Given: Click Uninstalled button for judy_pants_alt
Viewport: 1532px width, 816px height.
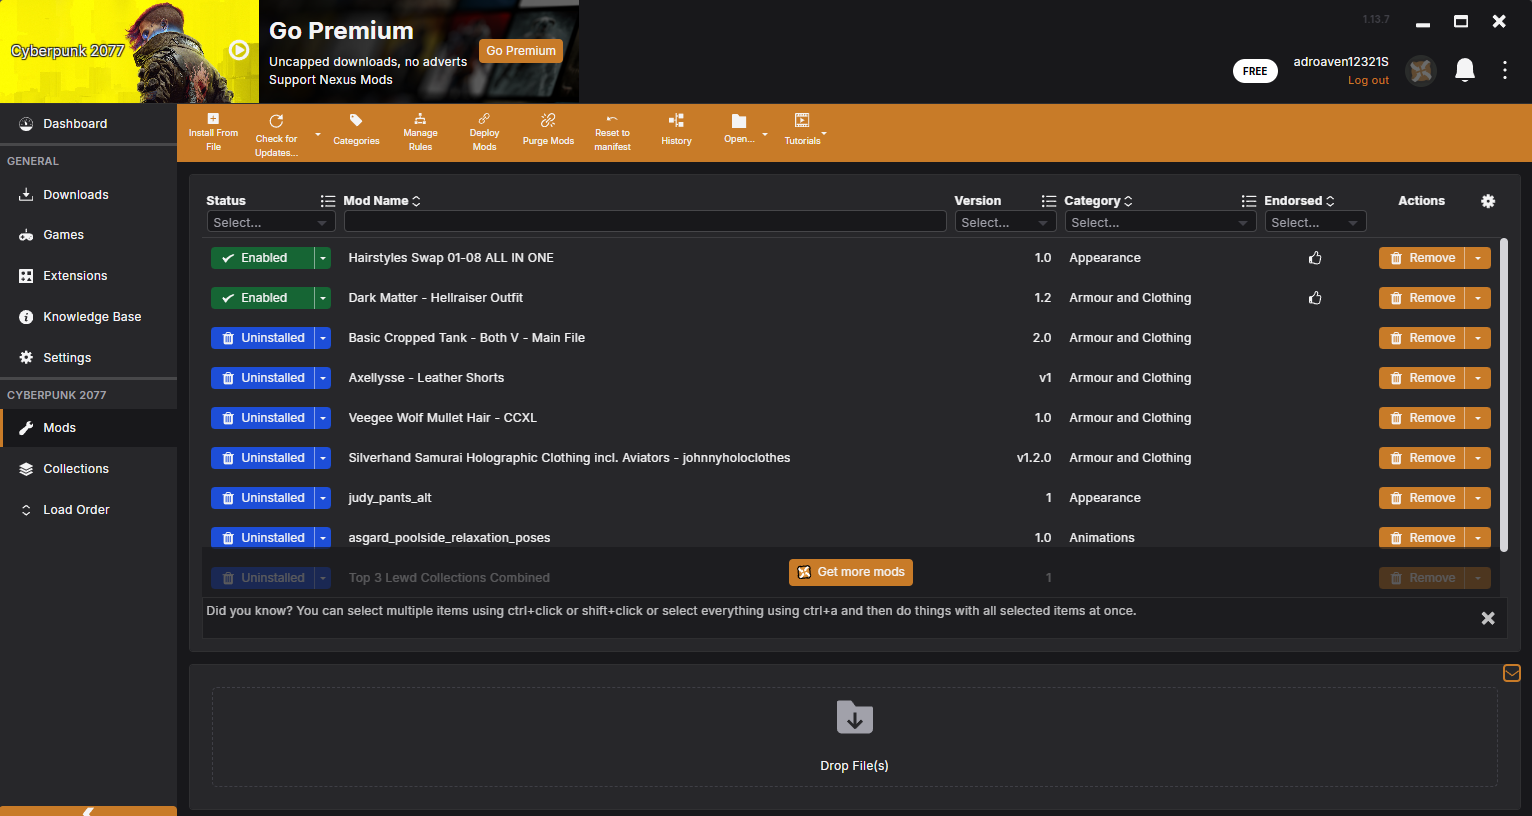Looking at the screenshot, I should click(x=263, y=498).
